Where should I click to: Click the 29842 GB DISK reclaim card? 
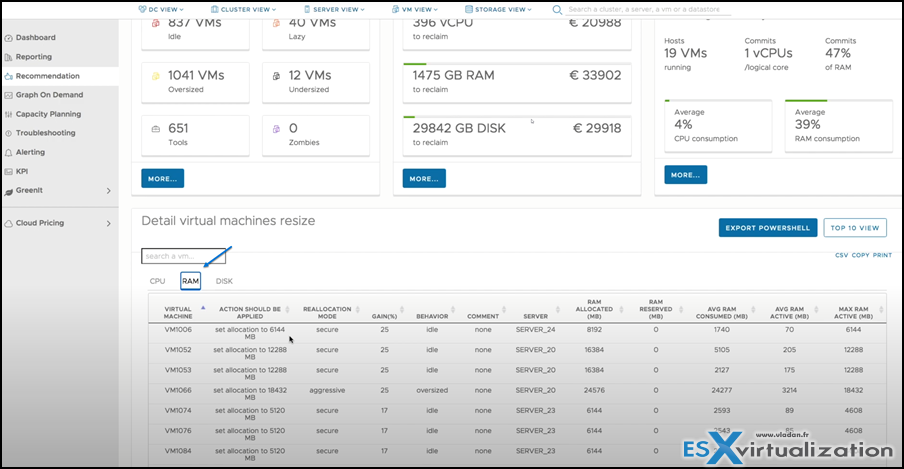tap(517, 136)
